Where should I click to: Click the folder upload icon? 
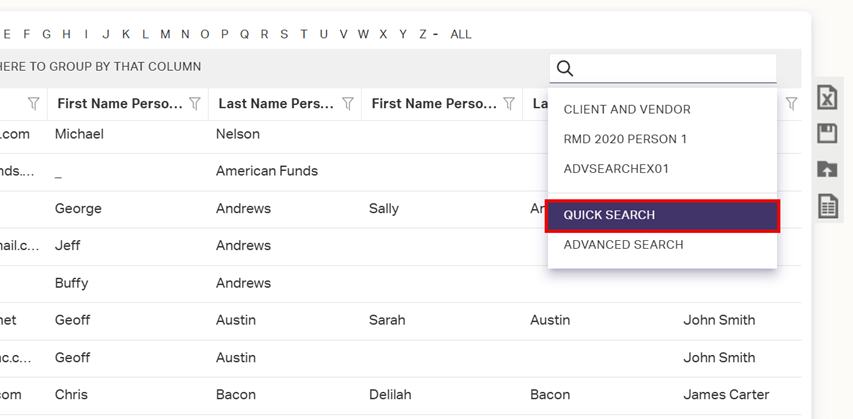(827, 169)
